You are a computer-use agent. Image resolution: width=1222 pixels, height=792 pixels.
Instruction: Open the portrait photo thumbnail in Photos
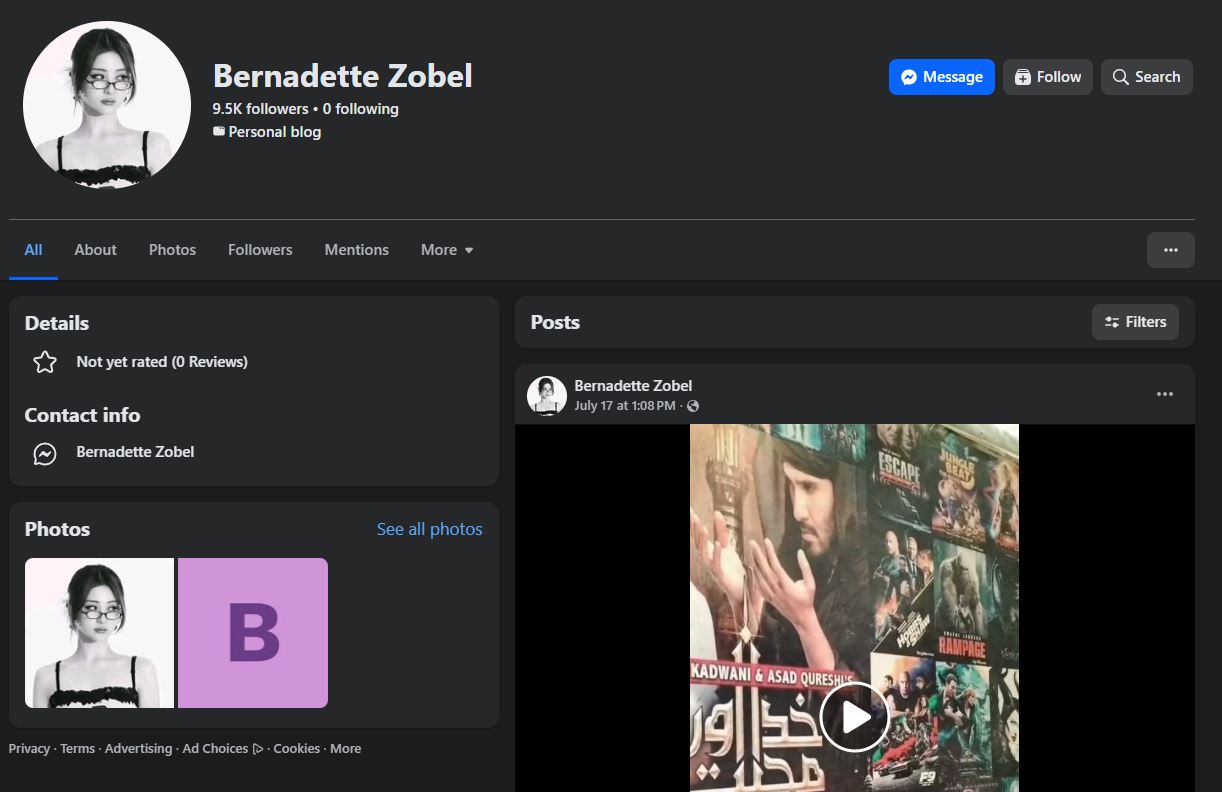pyautogui.click(x=99, y=633)
